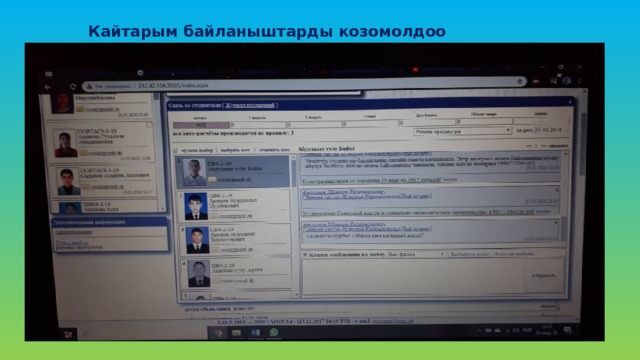The image size is (640, 360).
Task: Click the 'отменить всех' deselect-all link
Action: [x=274, y=150]
